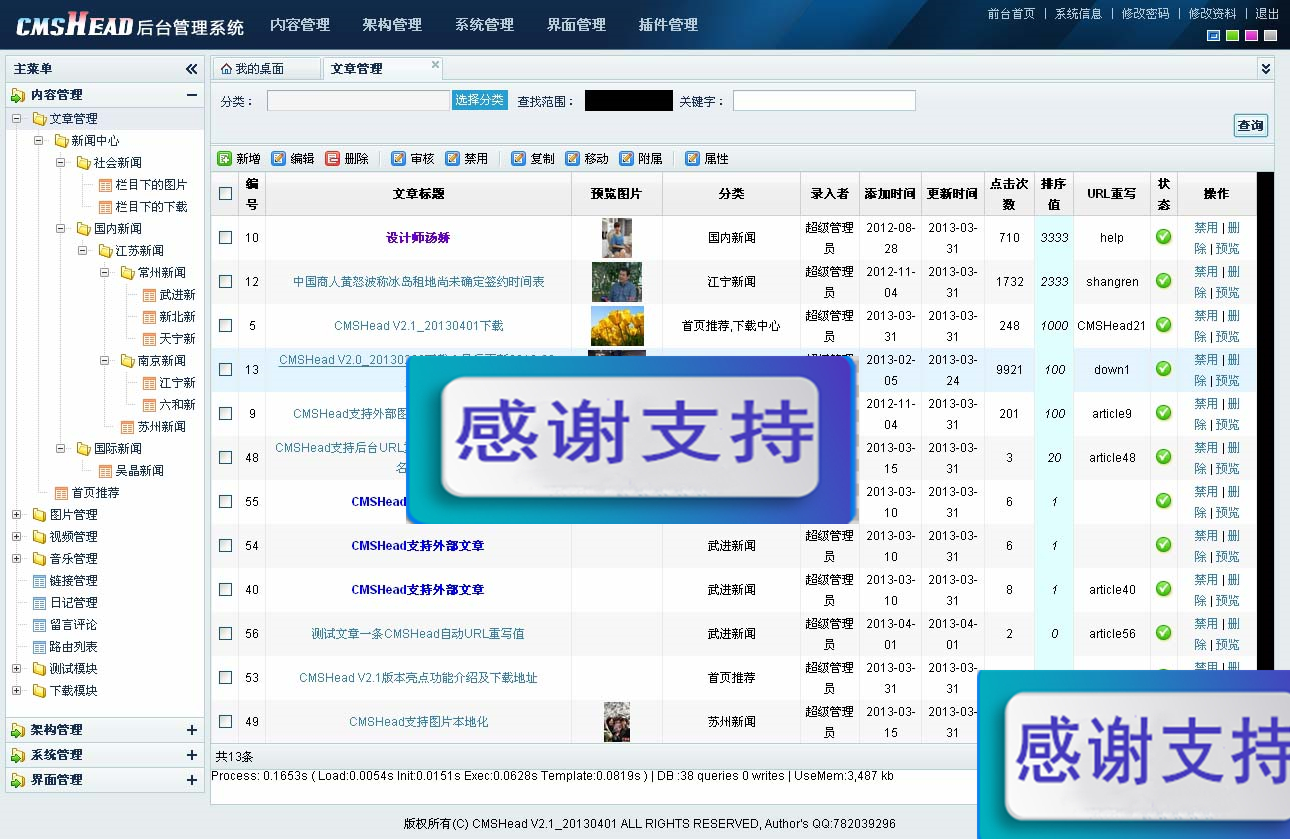The height and width of the screenshot is (839, 1290).
Task: Open the 界面管理 top menu
Action: (x=576, y=25)
